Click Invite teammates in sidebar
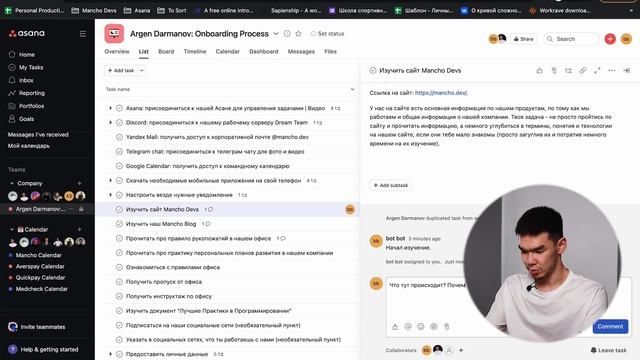This screenshot has height=360, width=640. pos(37,327)
